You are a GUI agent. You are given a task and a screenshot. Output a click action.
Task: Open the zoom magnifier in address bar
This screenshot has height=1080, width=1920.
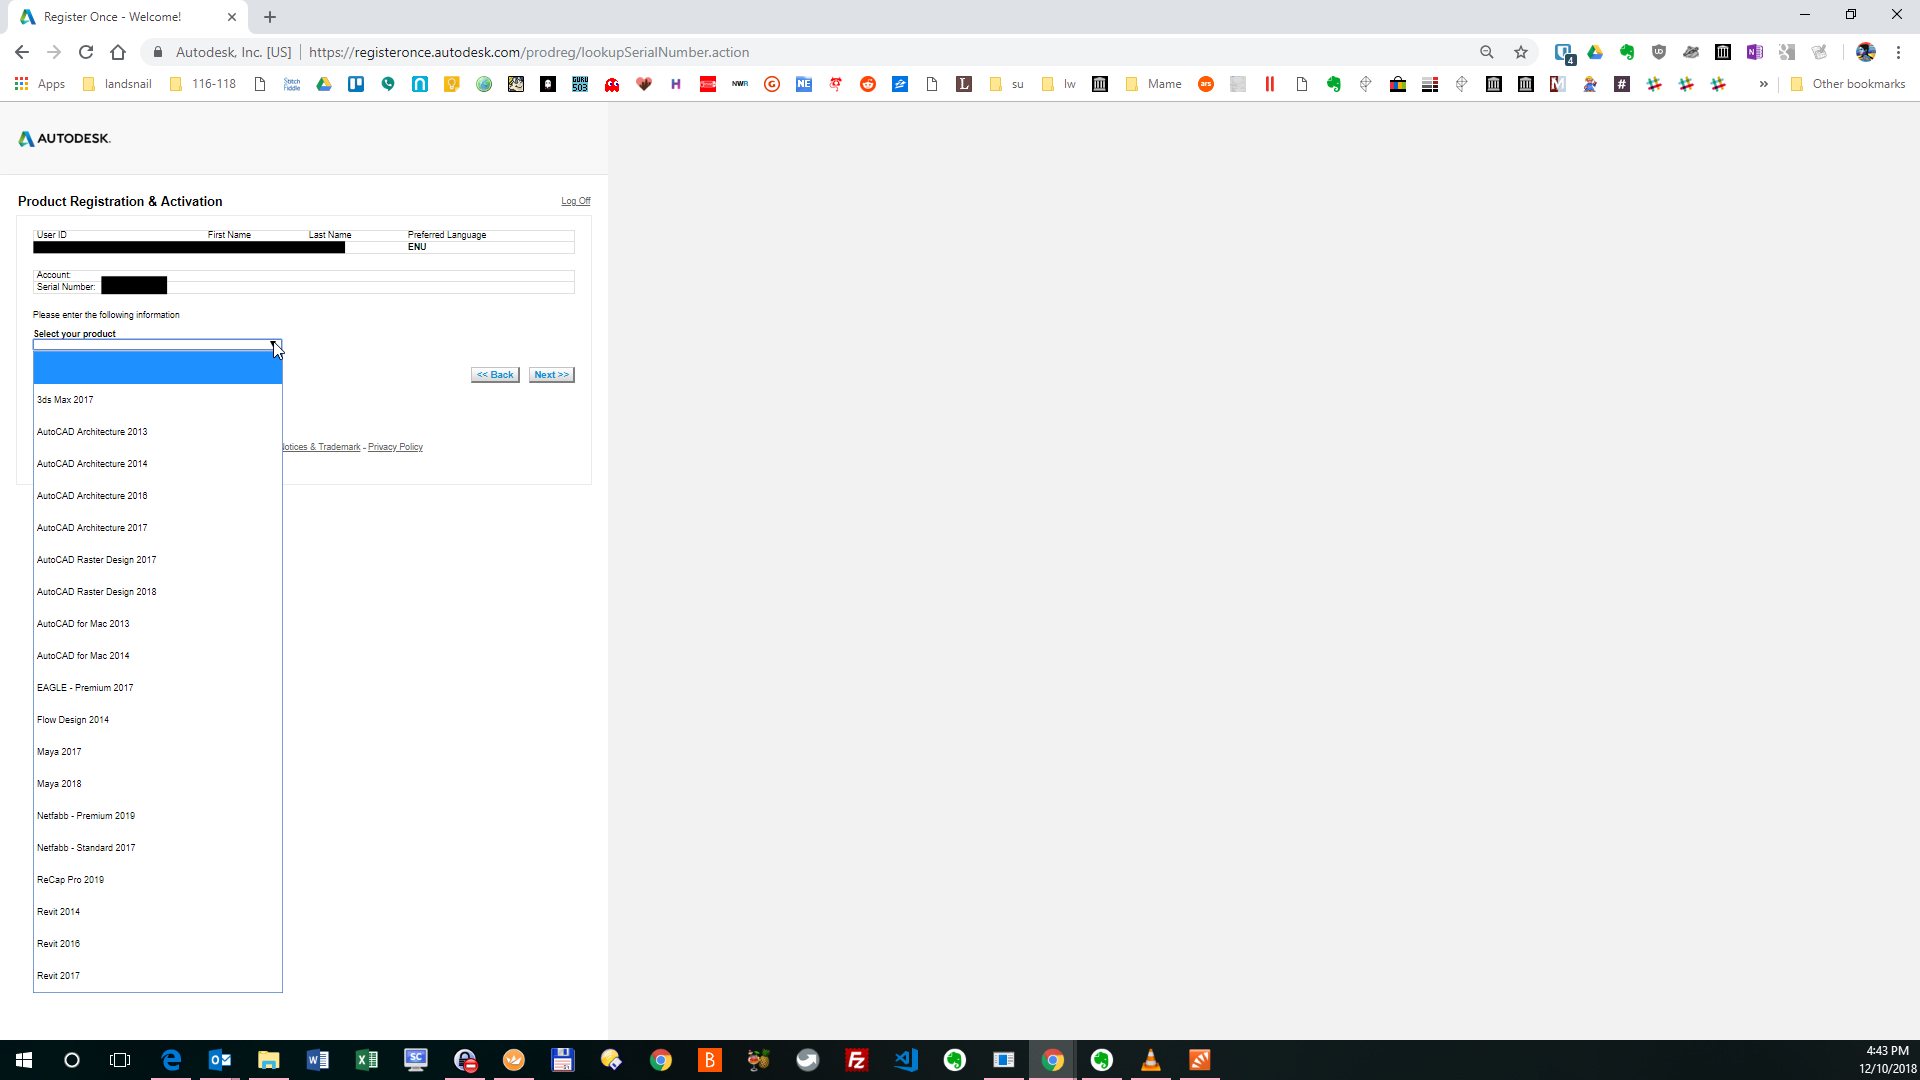(1487, 52)
